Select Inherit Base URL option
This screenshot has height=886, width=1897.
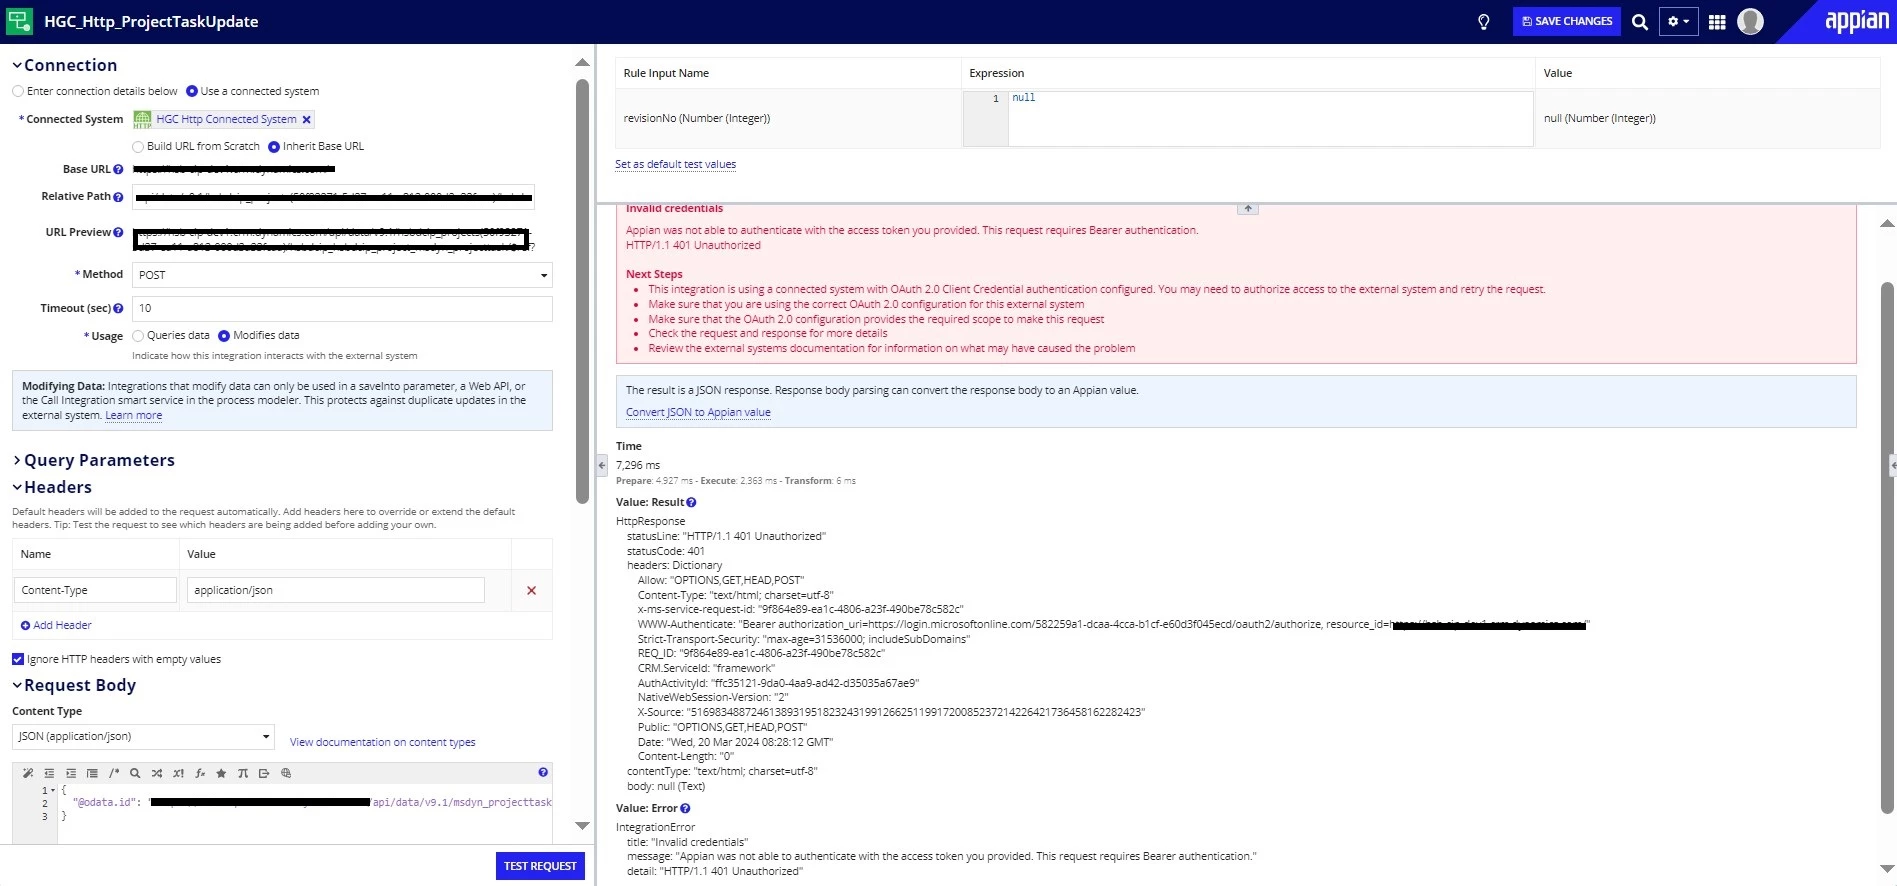pos(274,147)
